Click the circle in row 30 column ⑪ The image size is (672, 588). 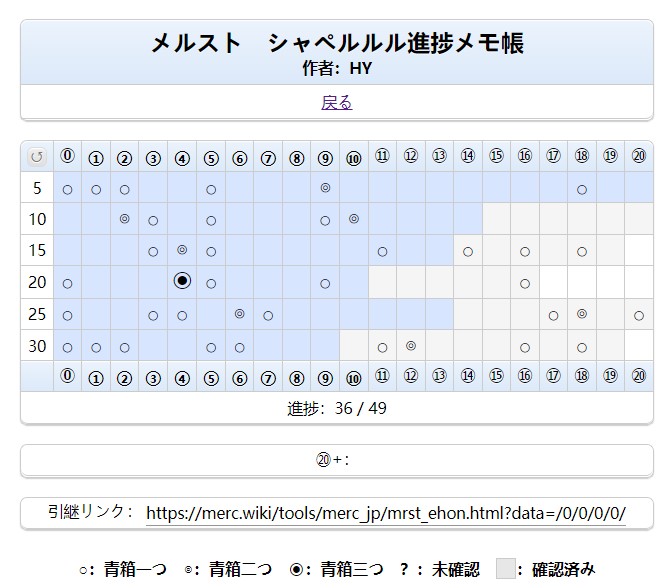tap(382, 348)
